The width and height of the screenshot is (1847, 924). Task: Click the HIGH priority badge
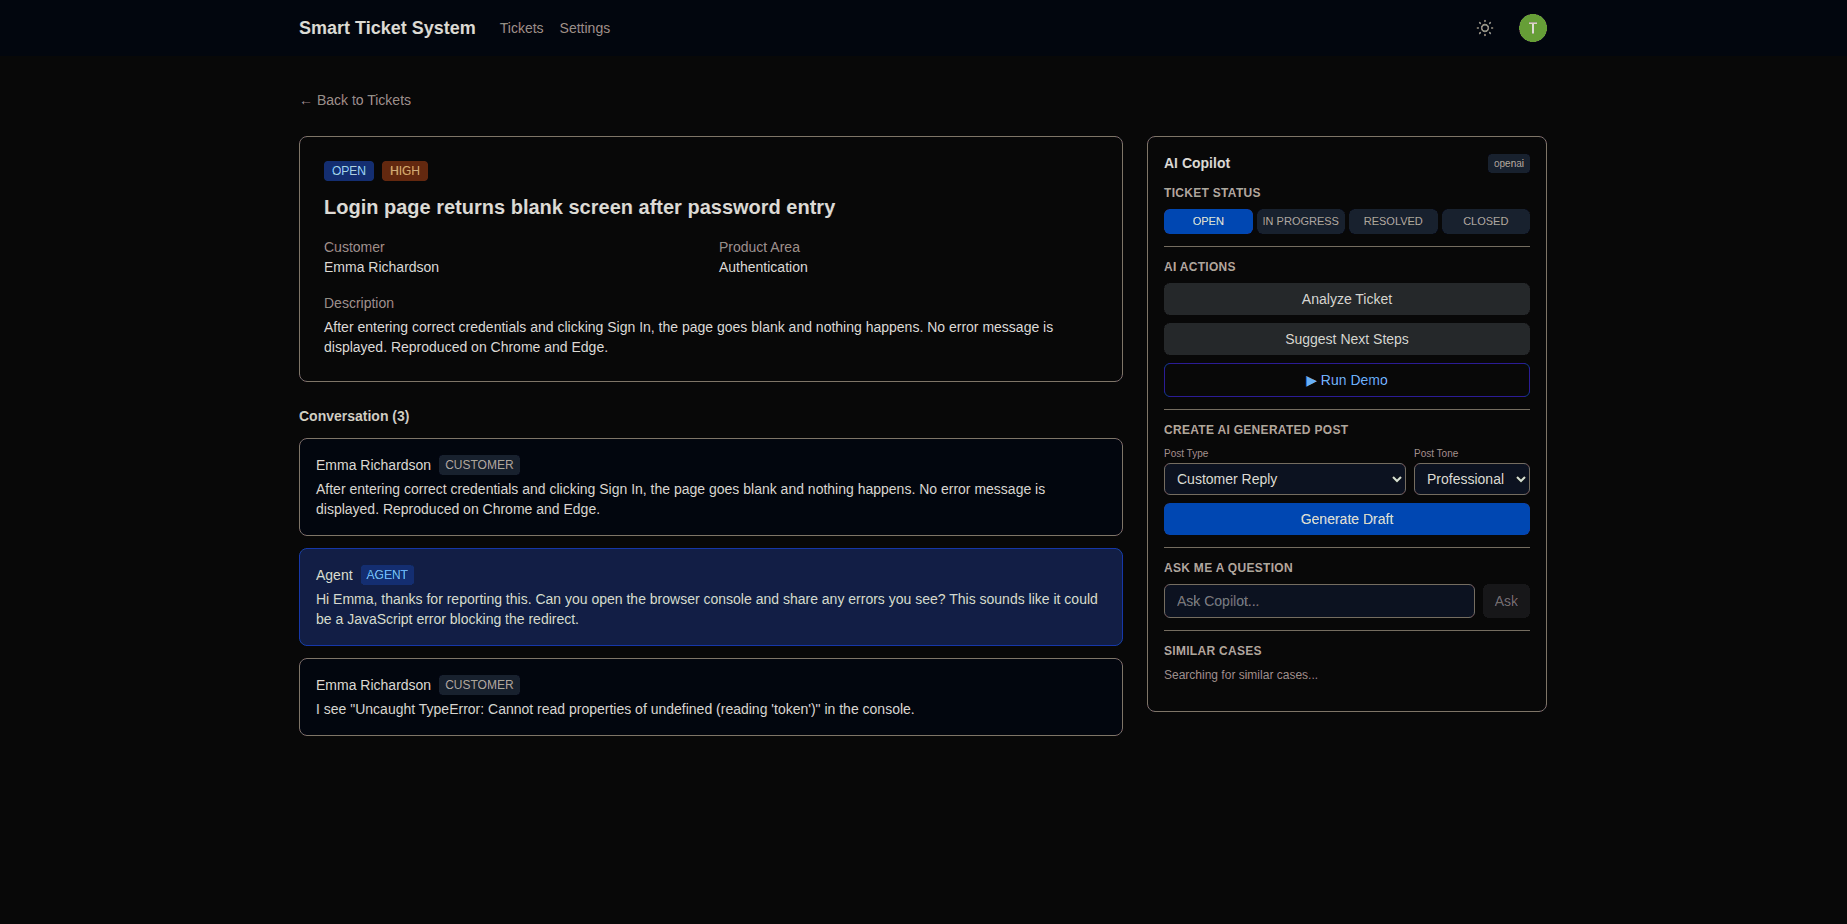pyautogui.click(x=405, y=171)
